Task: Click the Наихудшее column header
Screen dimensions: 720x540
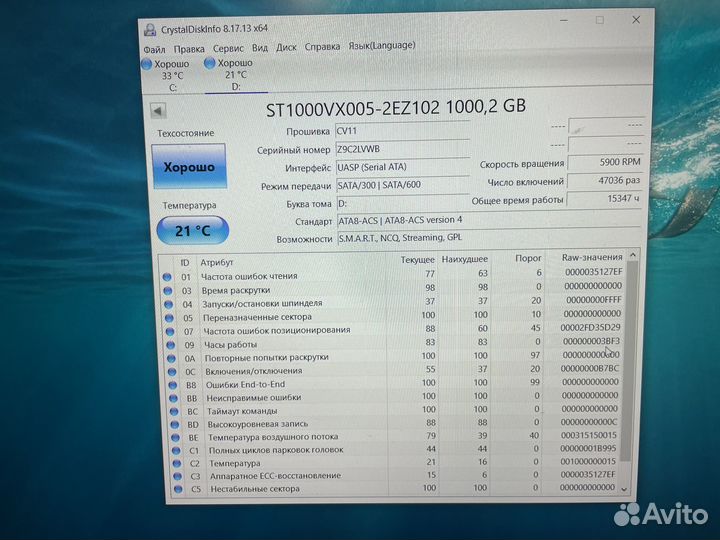Action: pos(464,259)
